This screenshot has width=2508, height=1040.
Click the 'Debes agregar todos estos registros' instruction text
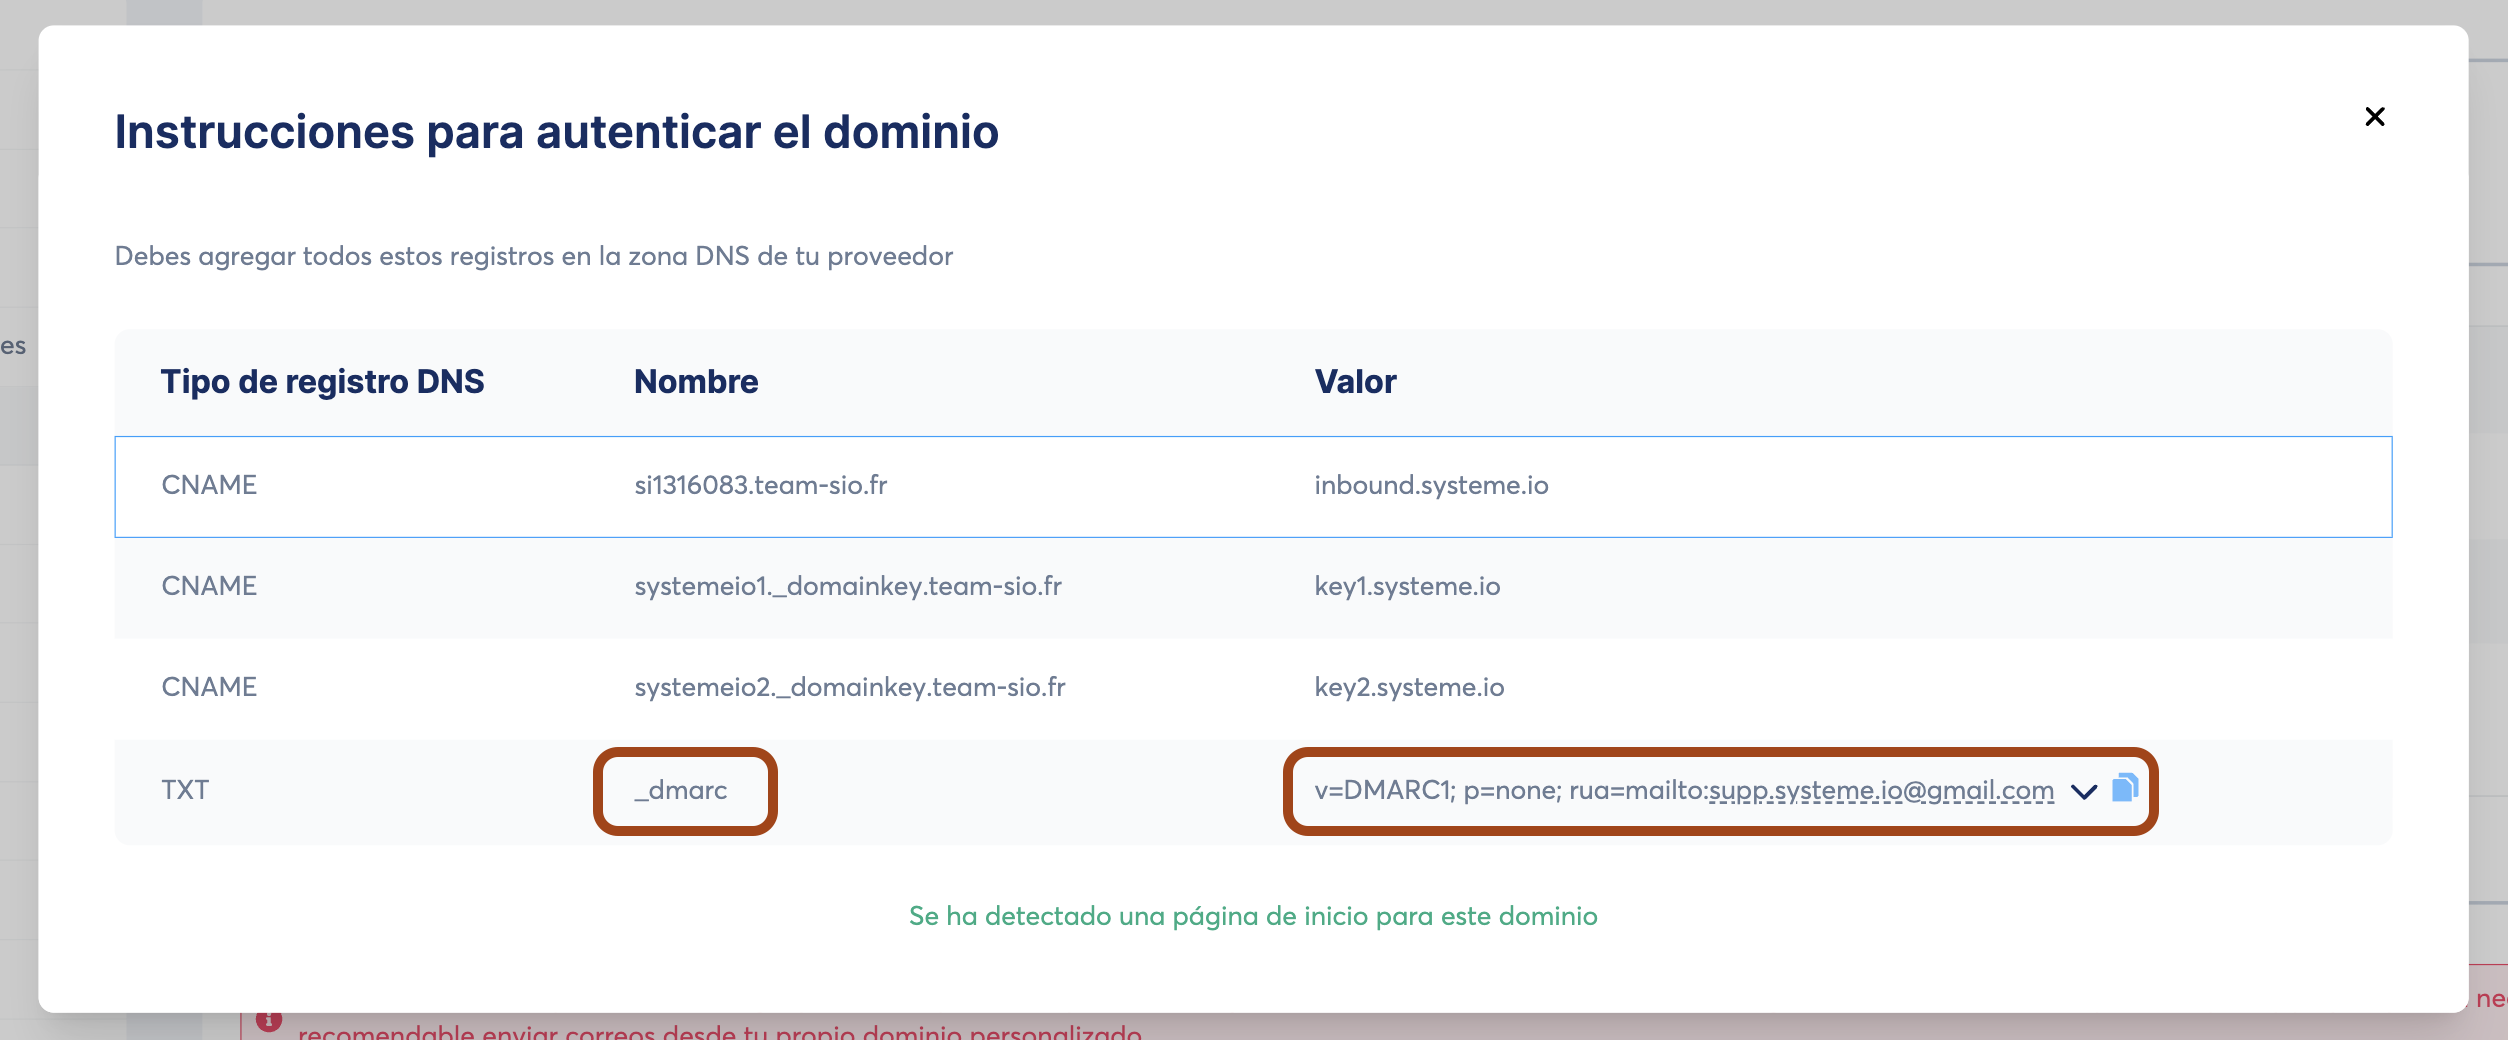[x=534, y=256]
